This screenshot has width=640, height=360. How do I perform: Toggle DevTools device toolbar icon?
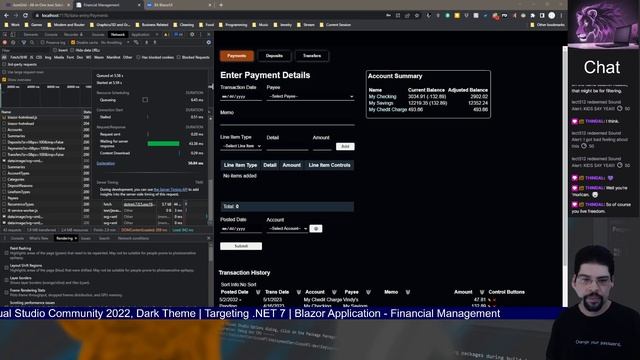[13, 35]
